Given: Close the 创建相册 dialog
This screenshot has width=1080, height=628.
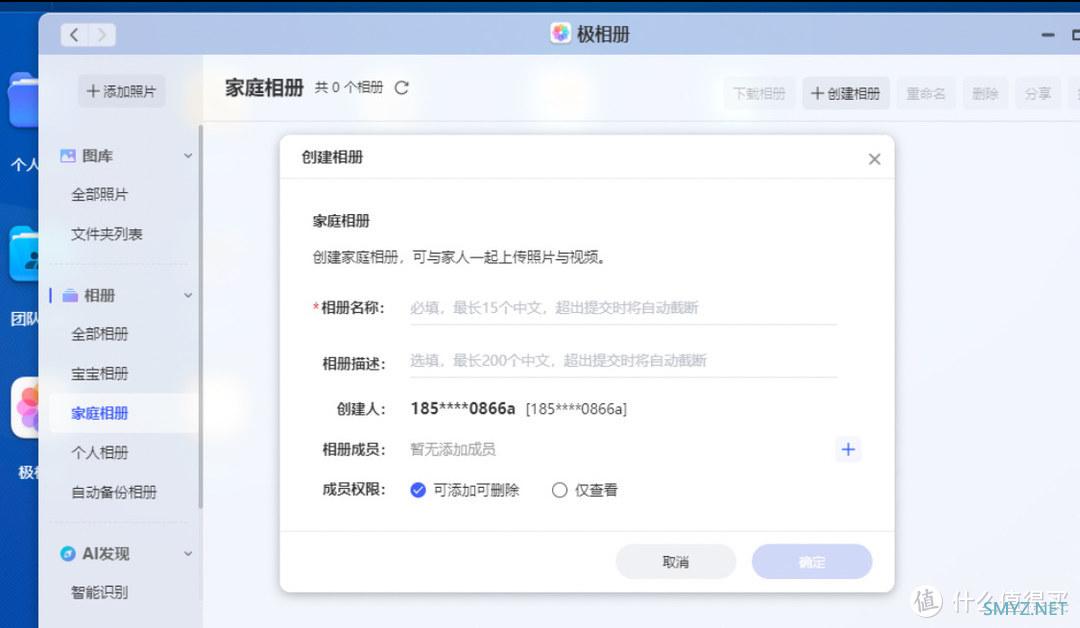Looking at the screenshot, I should pyautogui.click(x=874, y=159).
